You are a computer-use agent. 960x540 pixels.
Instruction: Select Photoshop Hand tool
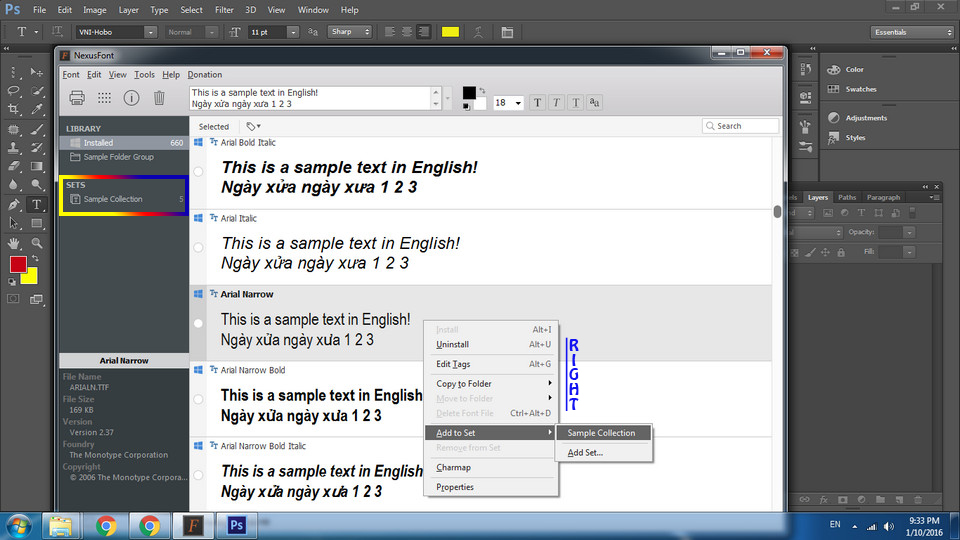pos(13,243)
